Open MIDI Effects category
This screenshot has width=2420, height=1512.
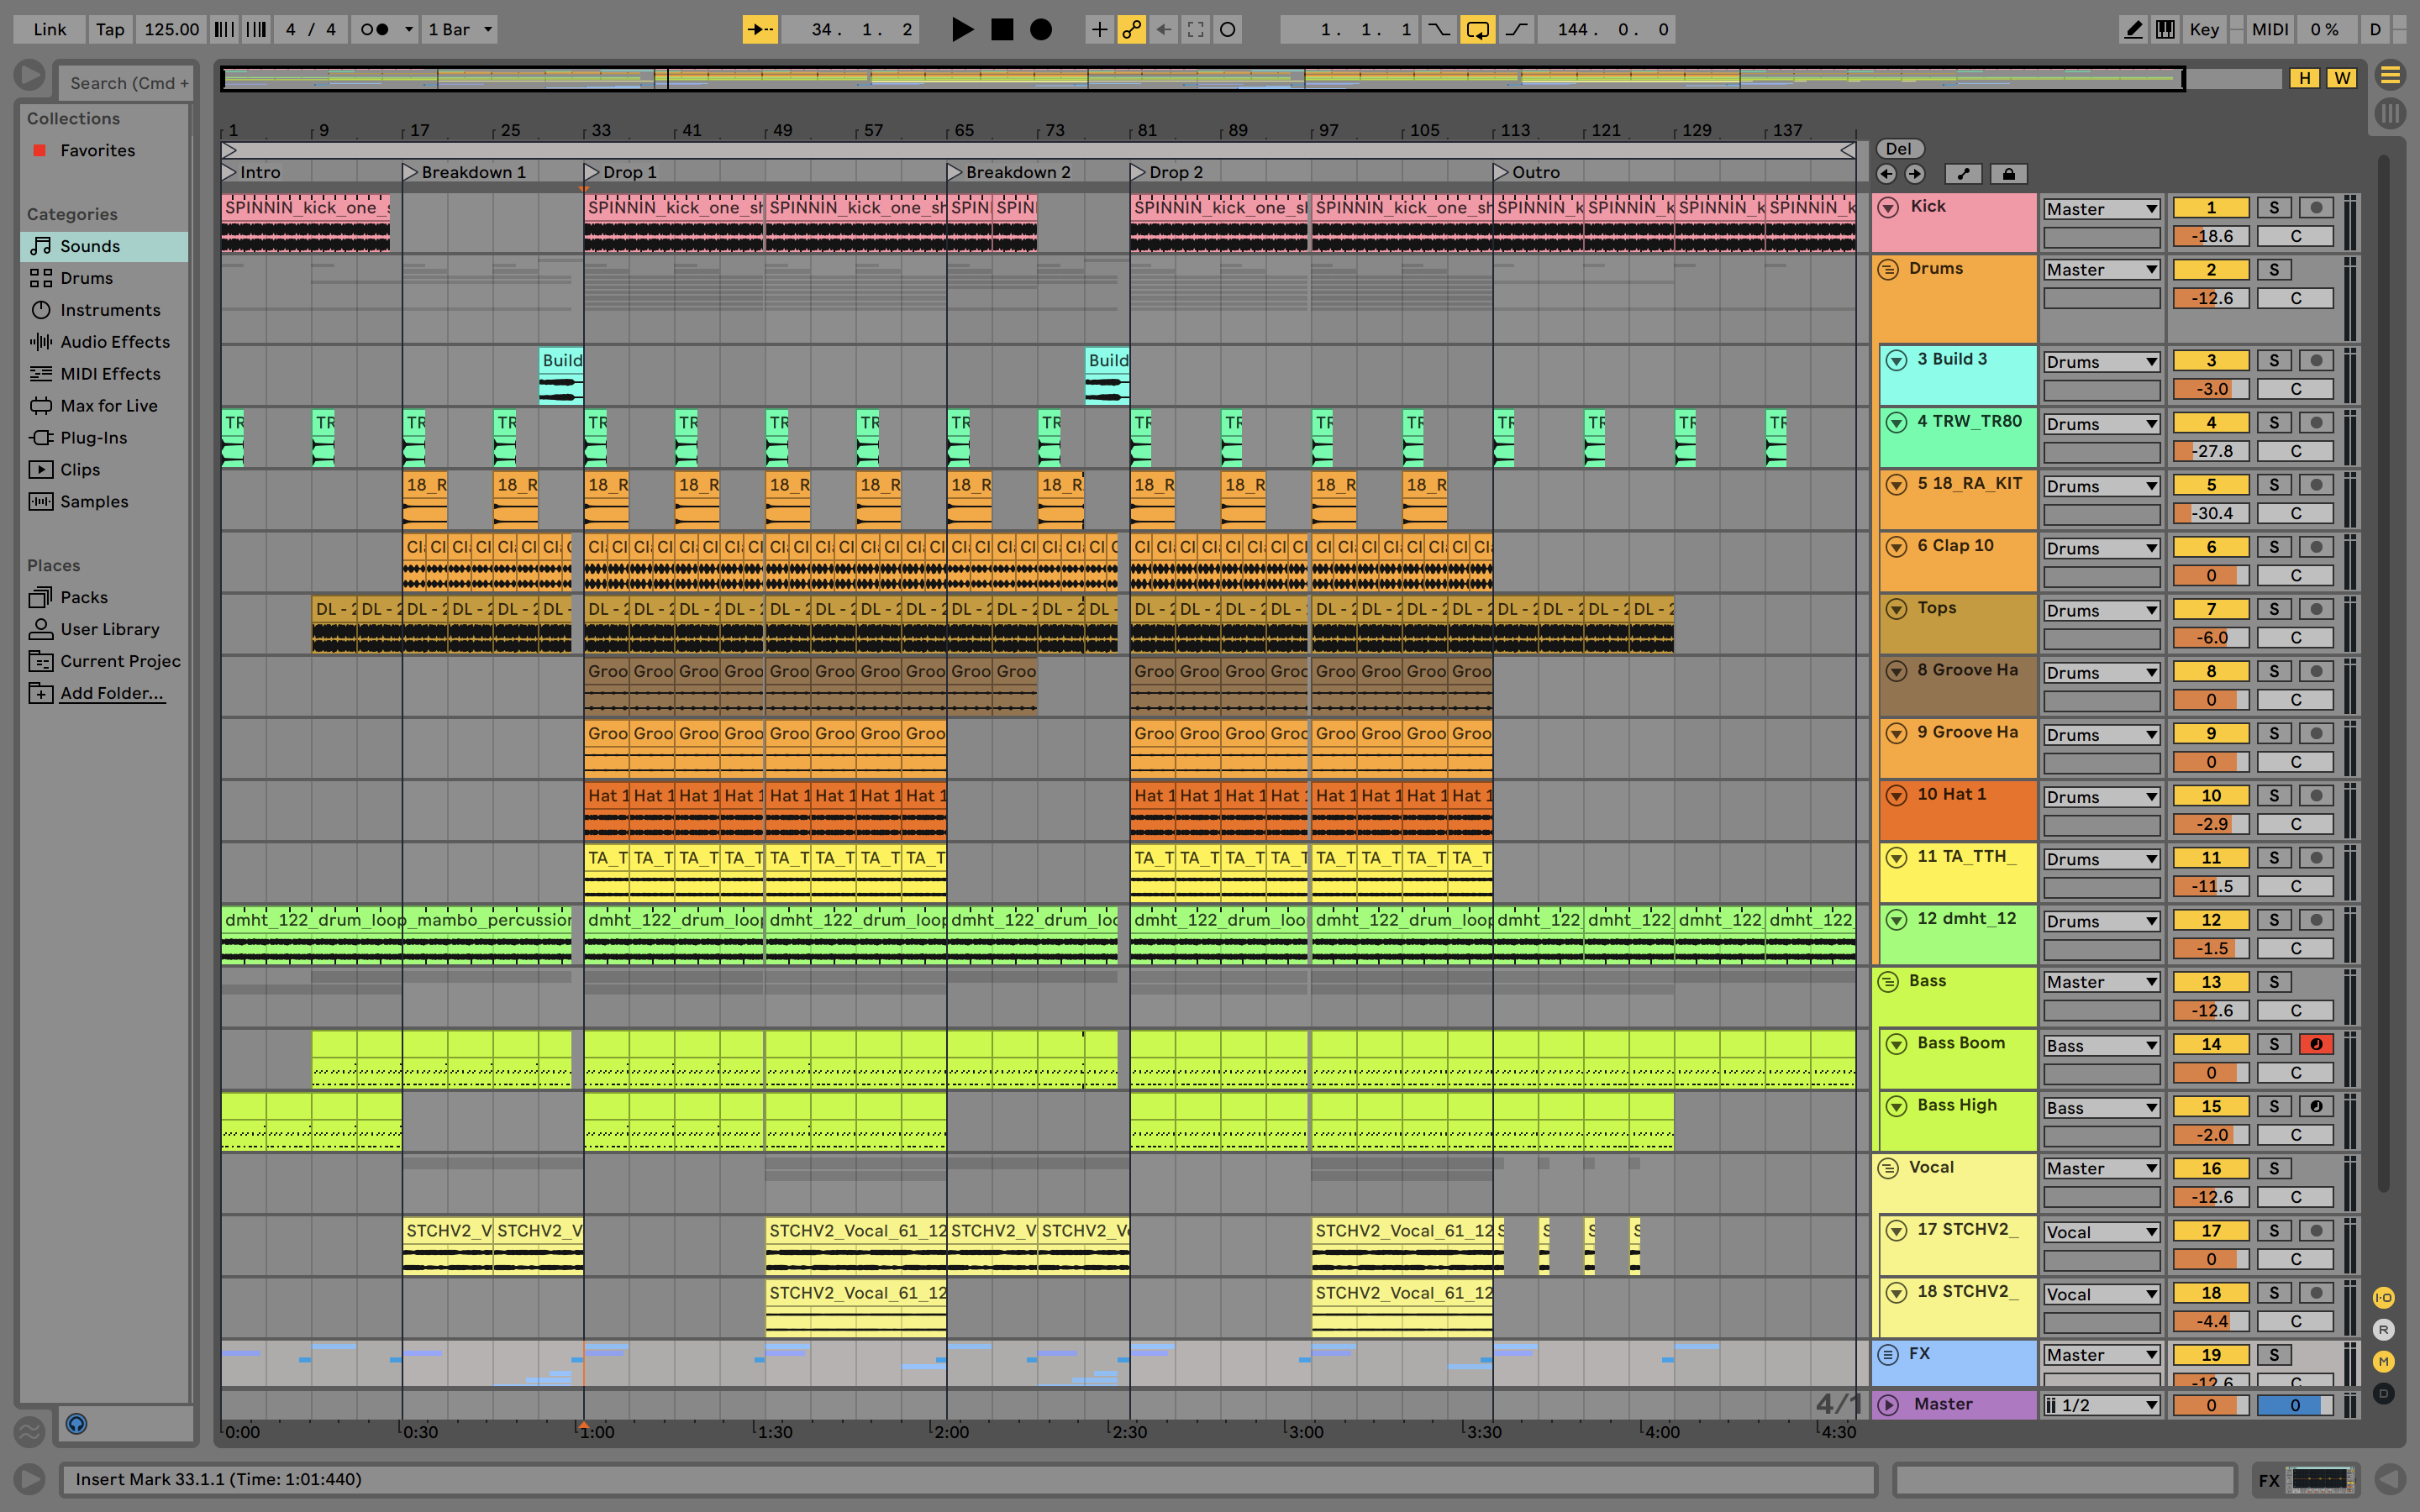[x=110, y=374]
